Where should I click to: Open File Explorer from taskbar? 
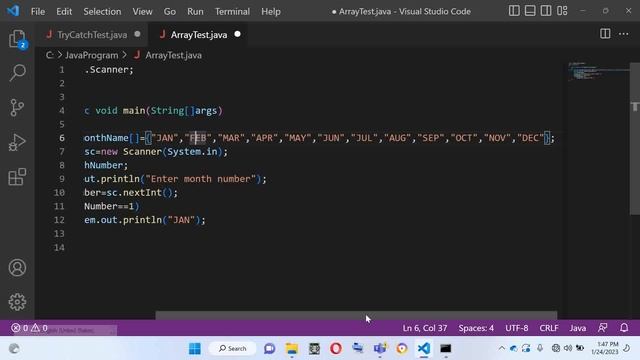[291, 349]
